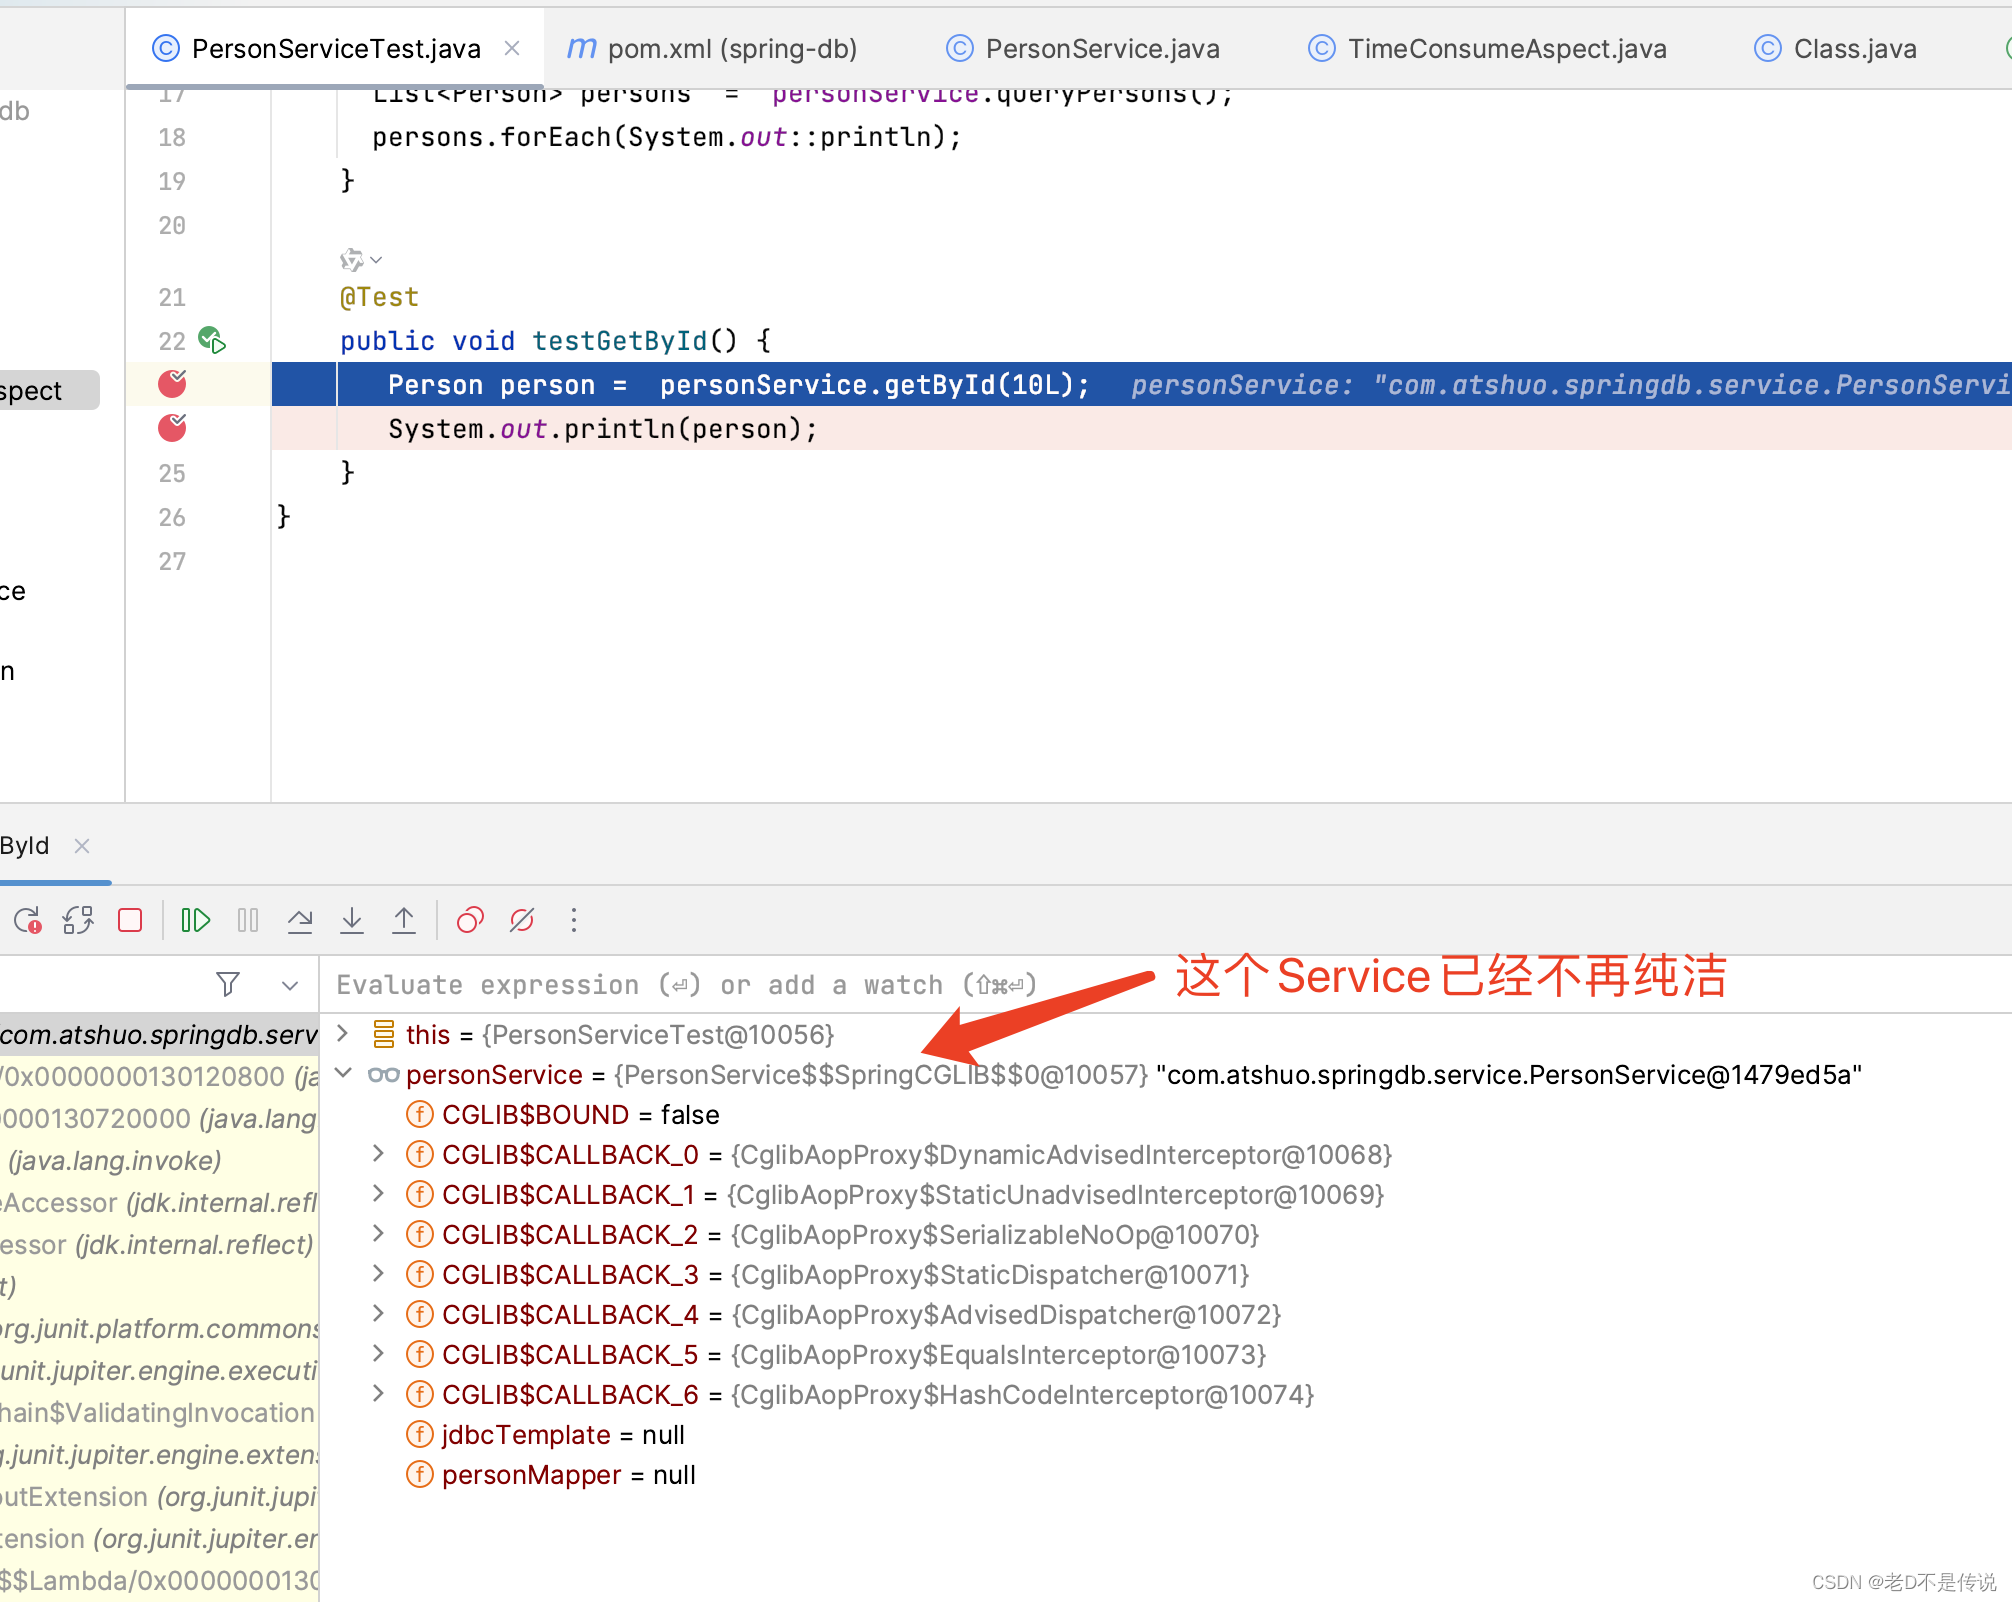Select the (java.lang.invoke) stack frame
Viewport: 2012px width, 1602px height.
[159, 1160]
